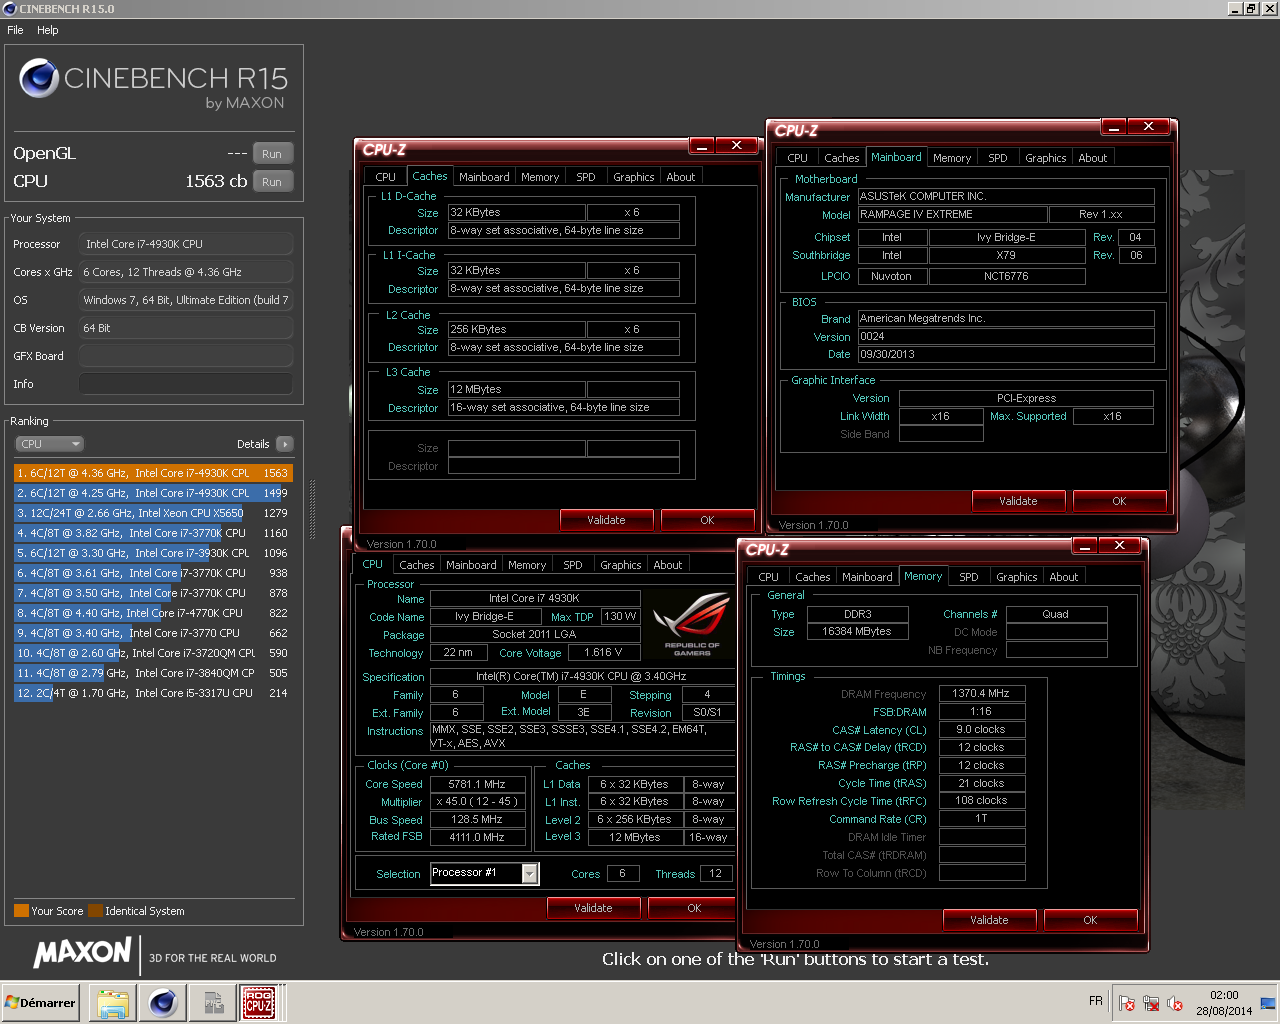Click the empty GFX Board field
Screen dimensions: 1280x1024
point(186,356)
